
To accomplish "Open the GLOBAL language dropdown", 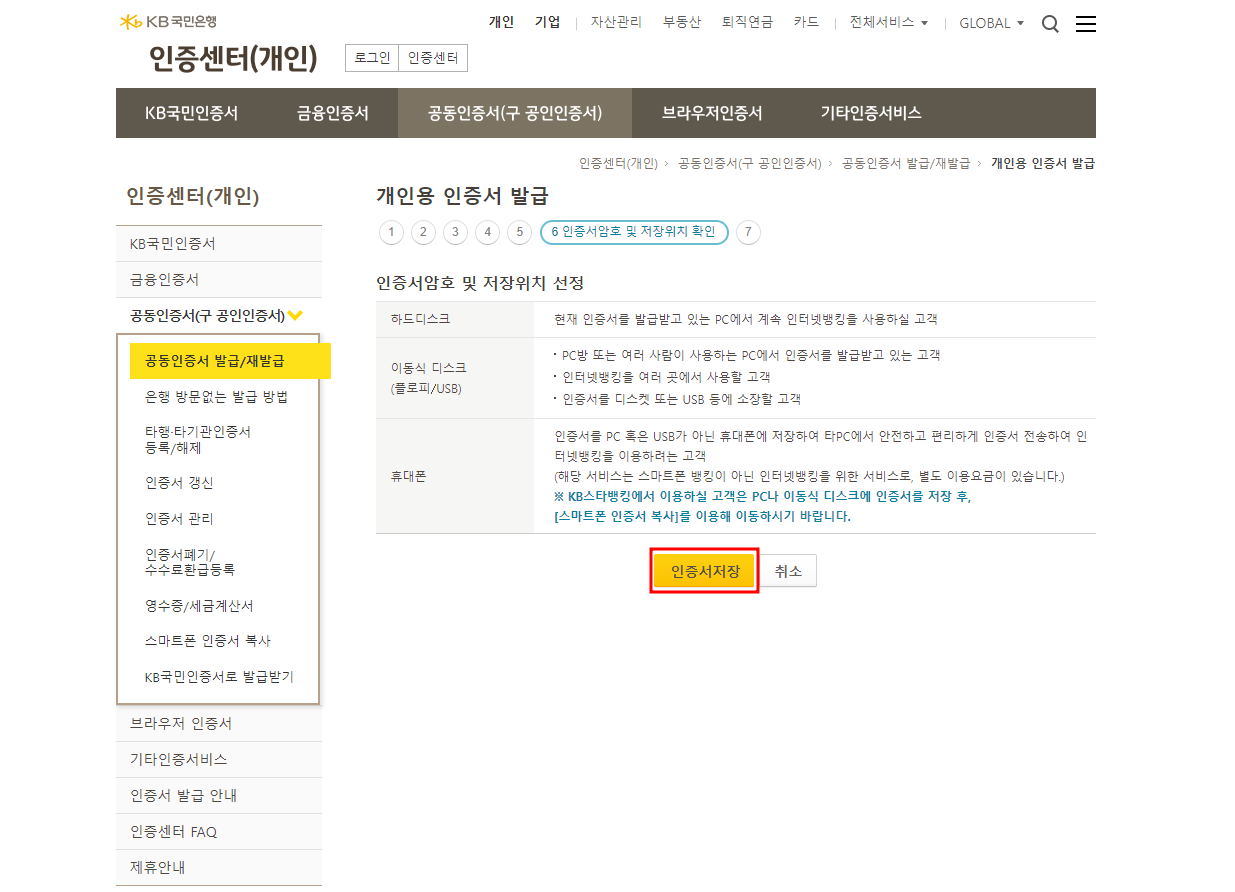I will pyautogui.click(x=991, y=22).
